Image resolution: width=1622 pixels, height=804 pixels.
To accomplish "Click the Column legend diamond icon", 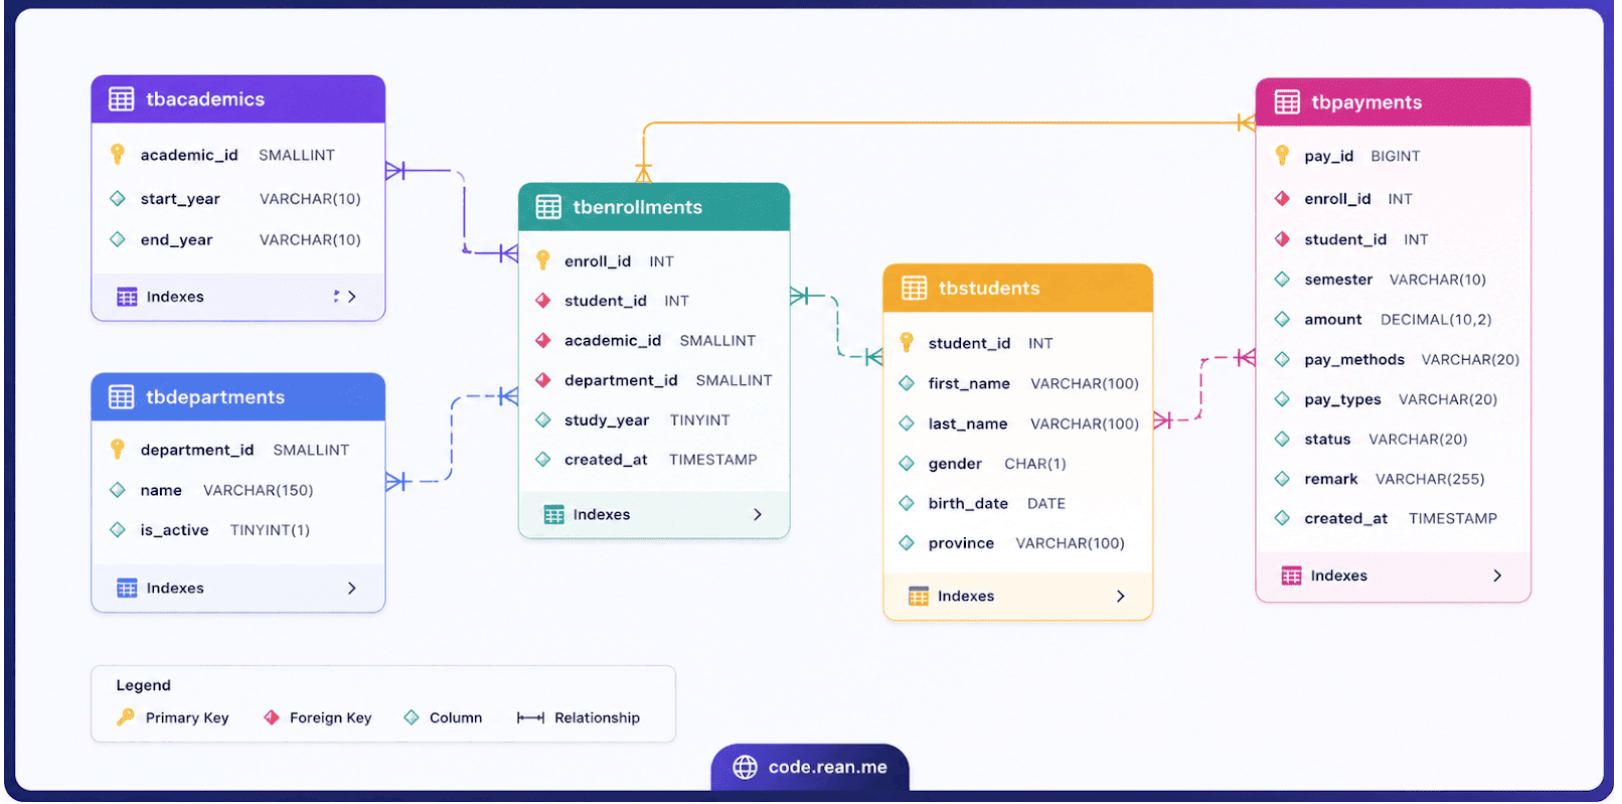I will click(x=411, y=717).
